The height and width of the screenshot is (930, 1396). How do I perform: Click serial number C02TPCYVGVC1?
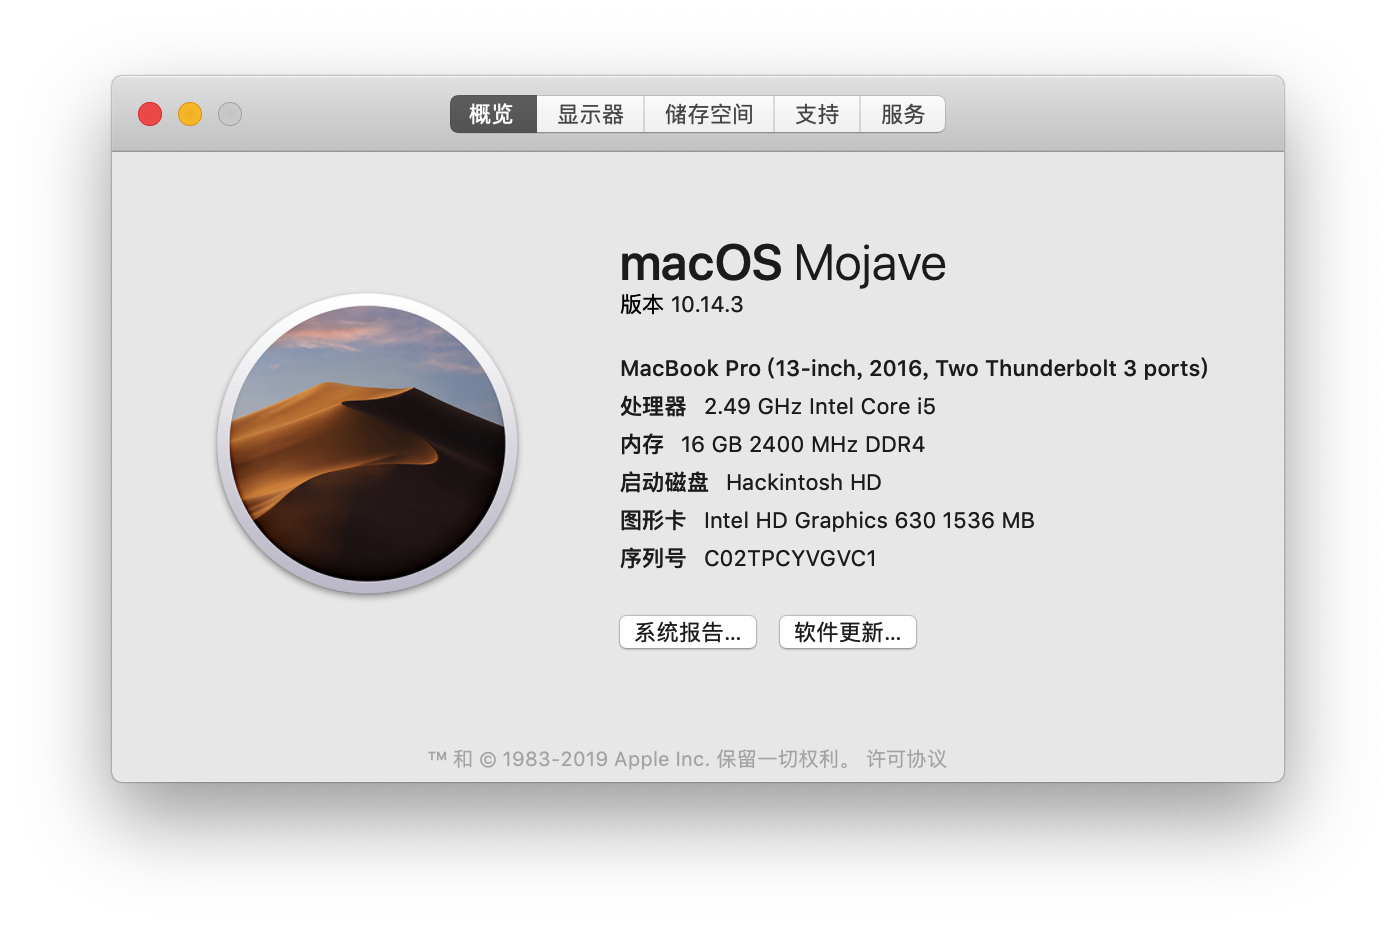[x=790, y=558]
